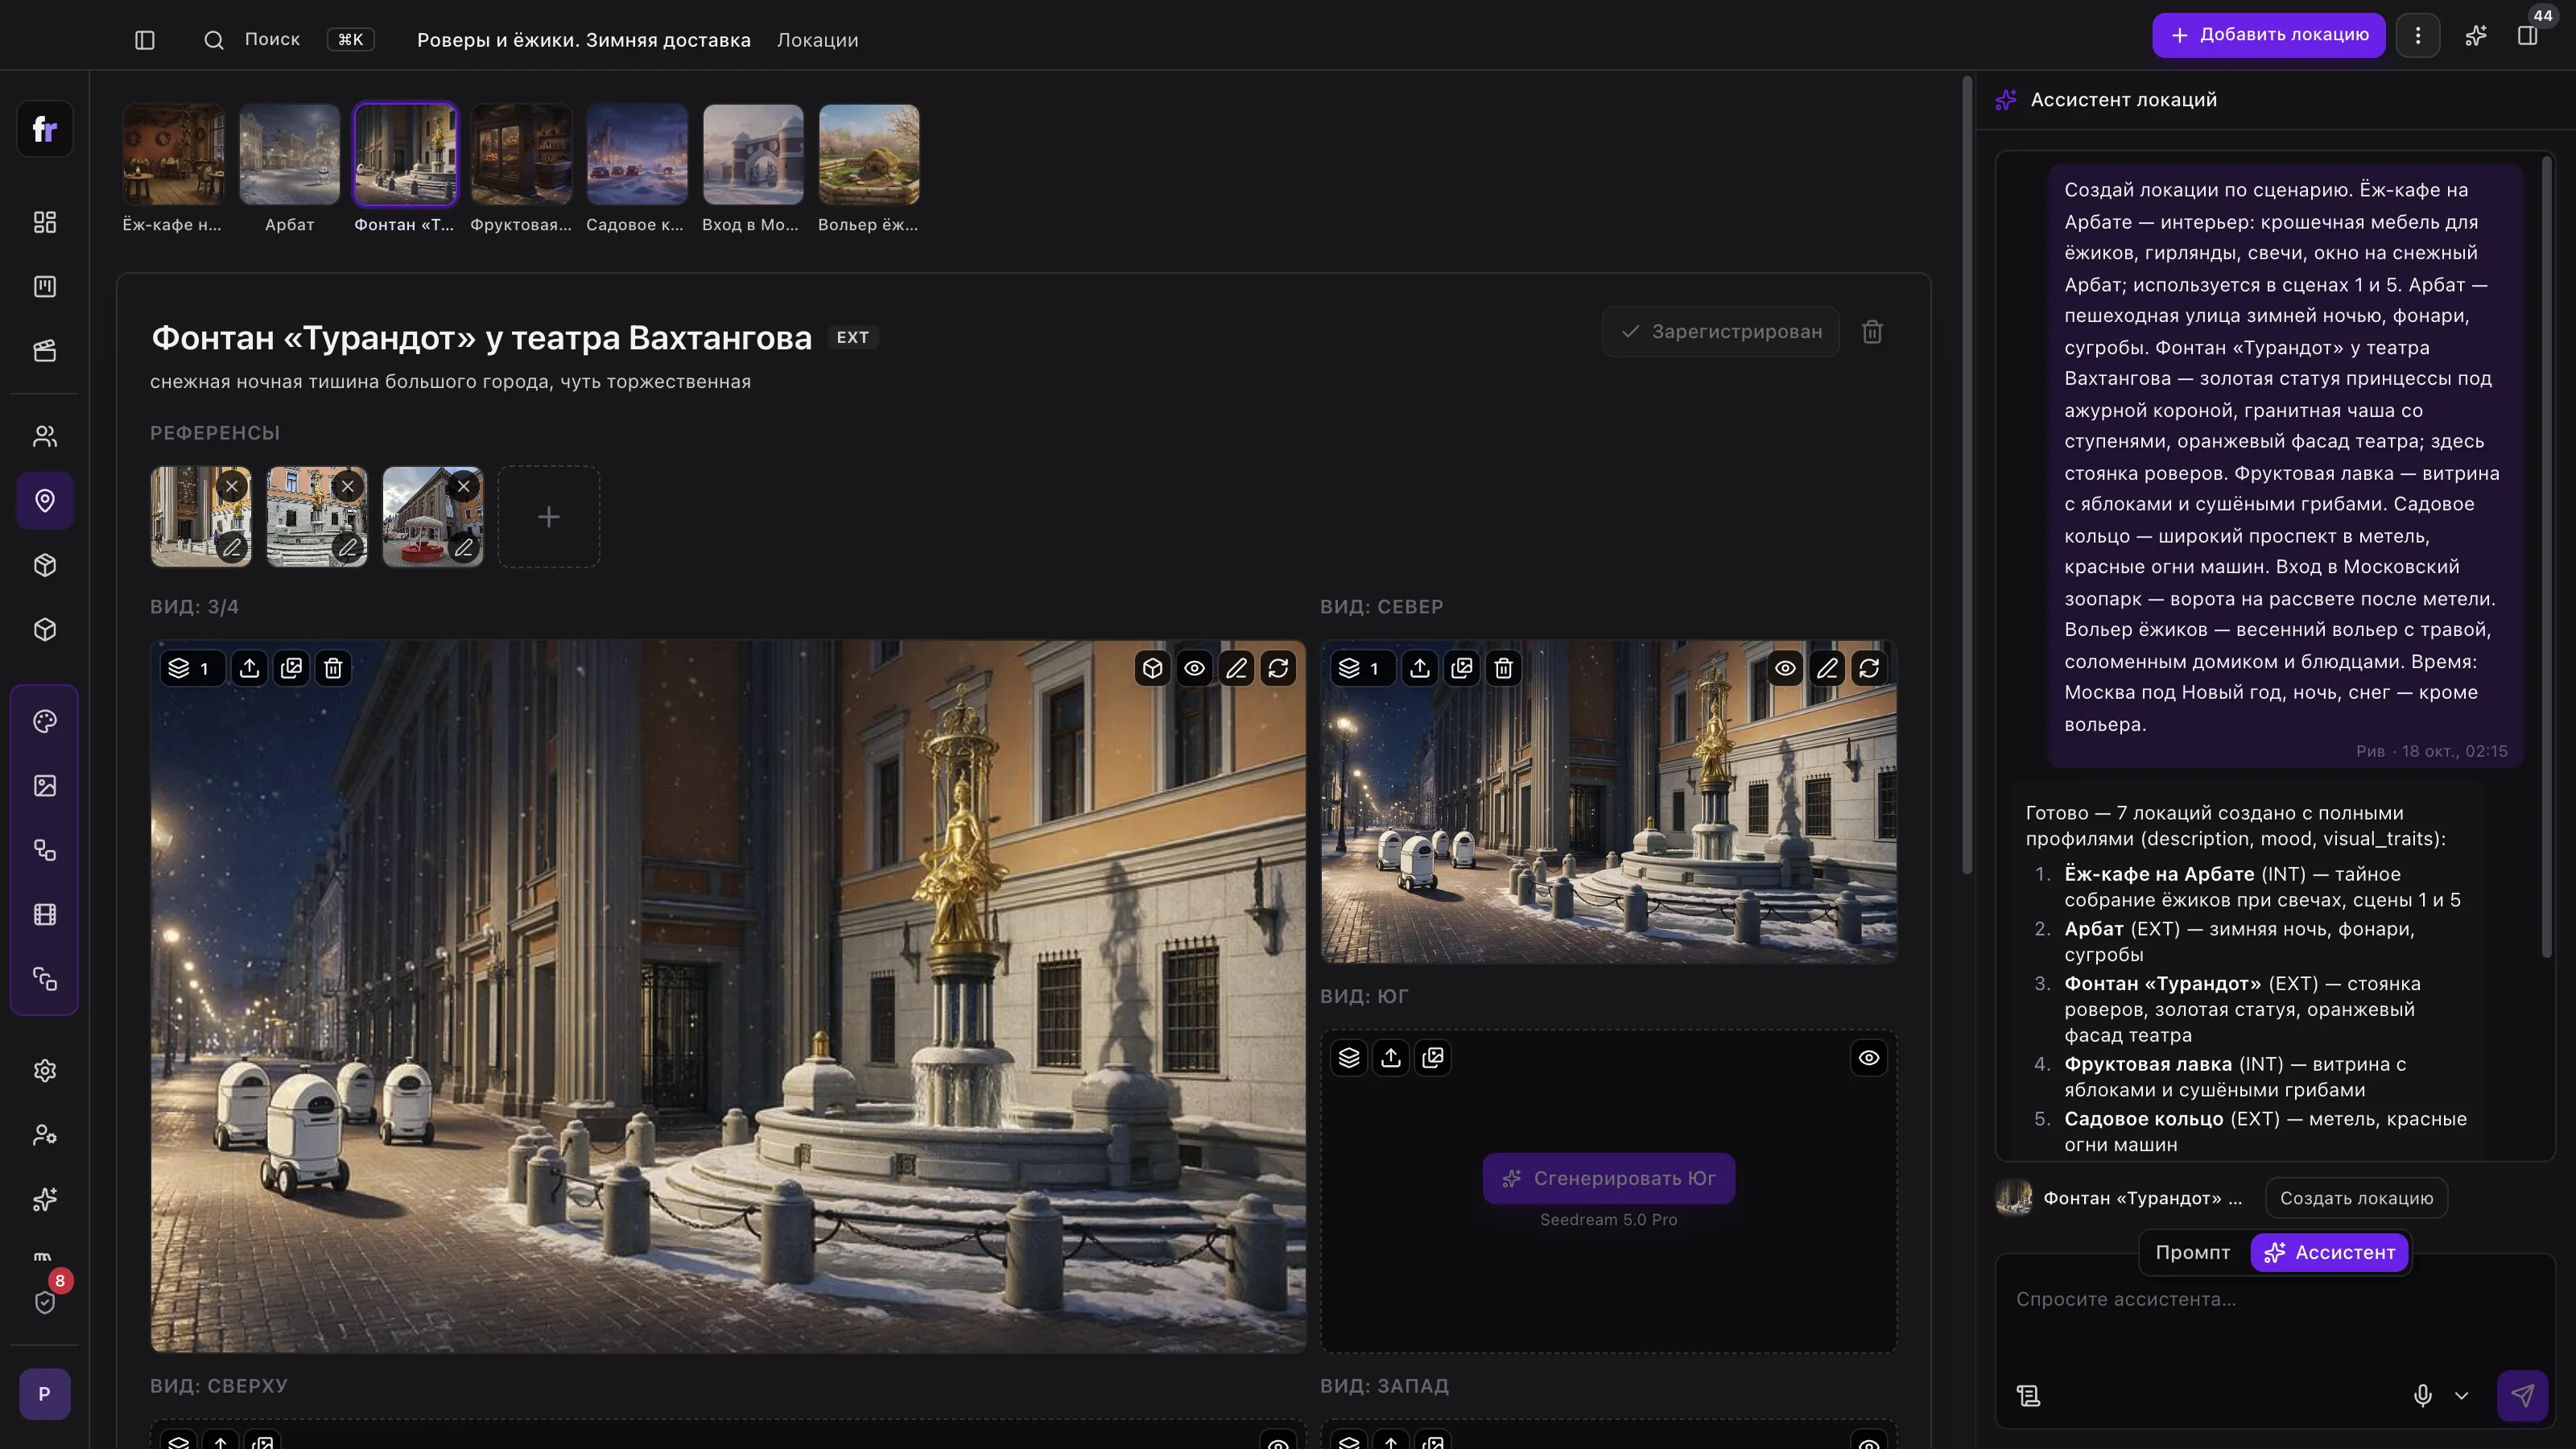Regenerate the 3/4 view image
2576x1449 pixels.
[x=1278, y=668]
